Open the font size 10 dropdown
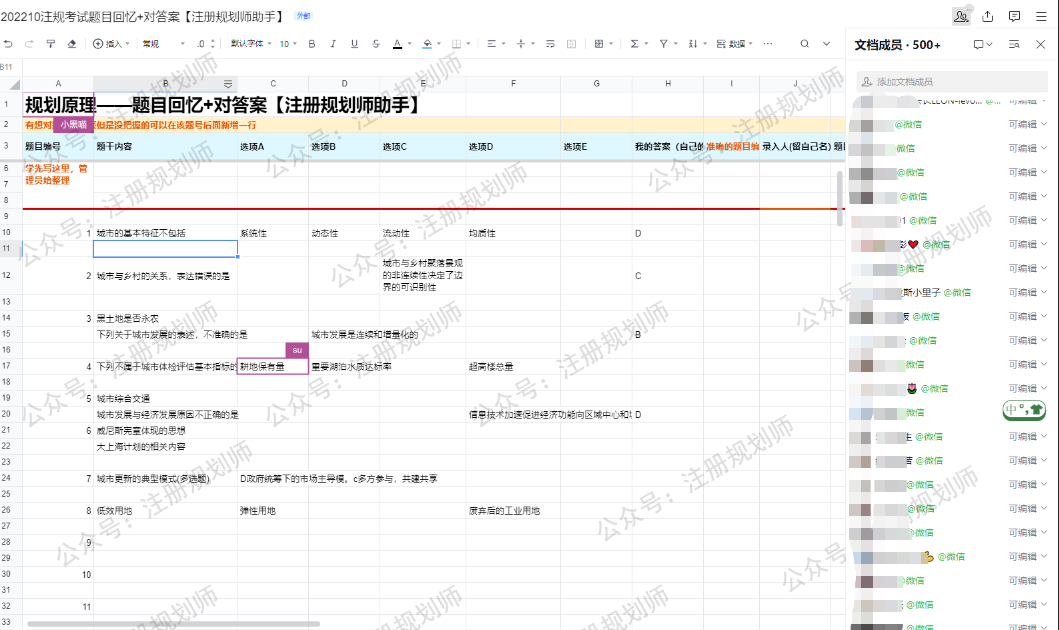1059x630 pixels. click(x=288, y=44)
